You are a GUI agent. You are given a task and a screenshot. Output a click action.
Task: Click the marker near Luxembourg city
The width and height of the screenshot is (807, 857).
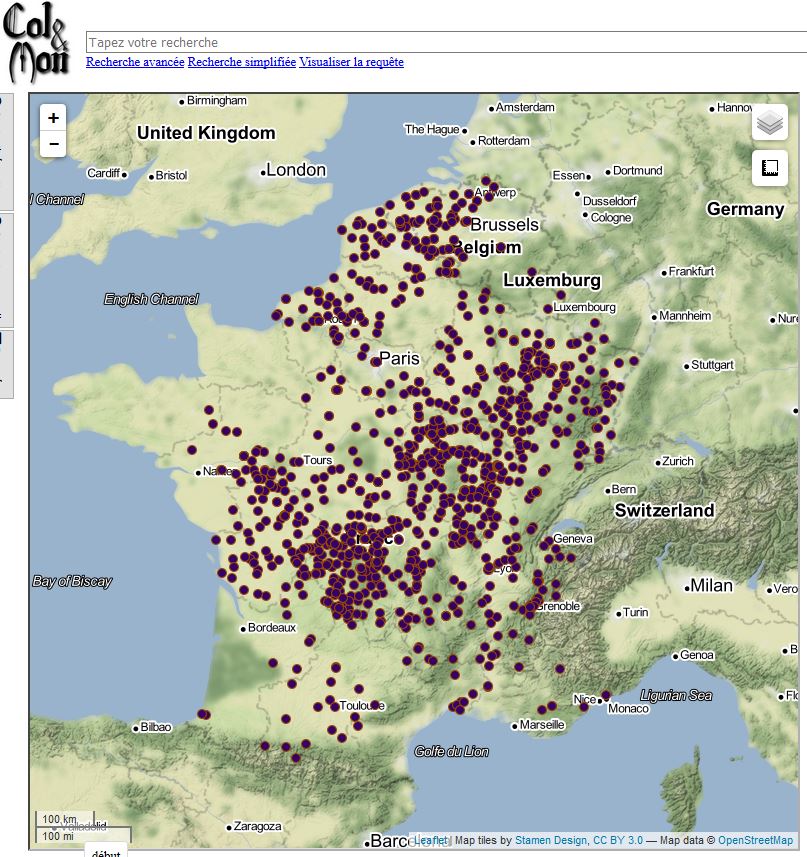pos(546,308)
